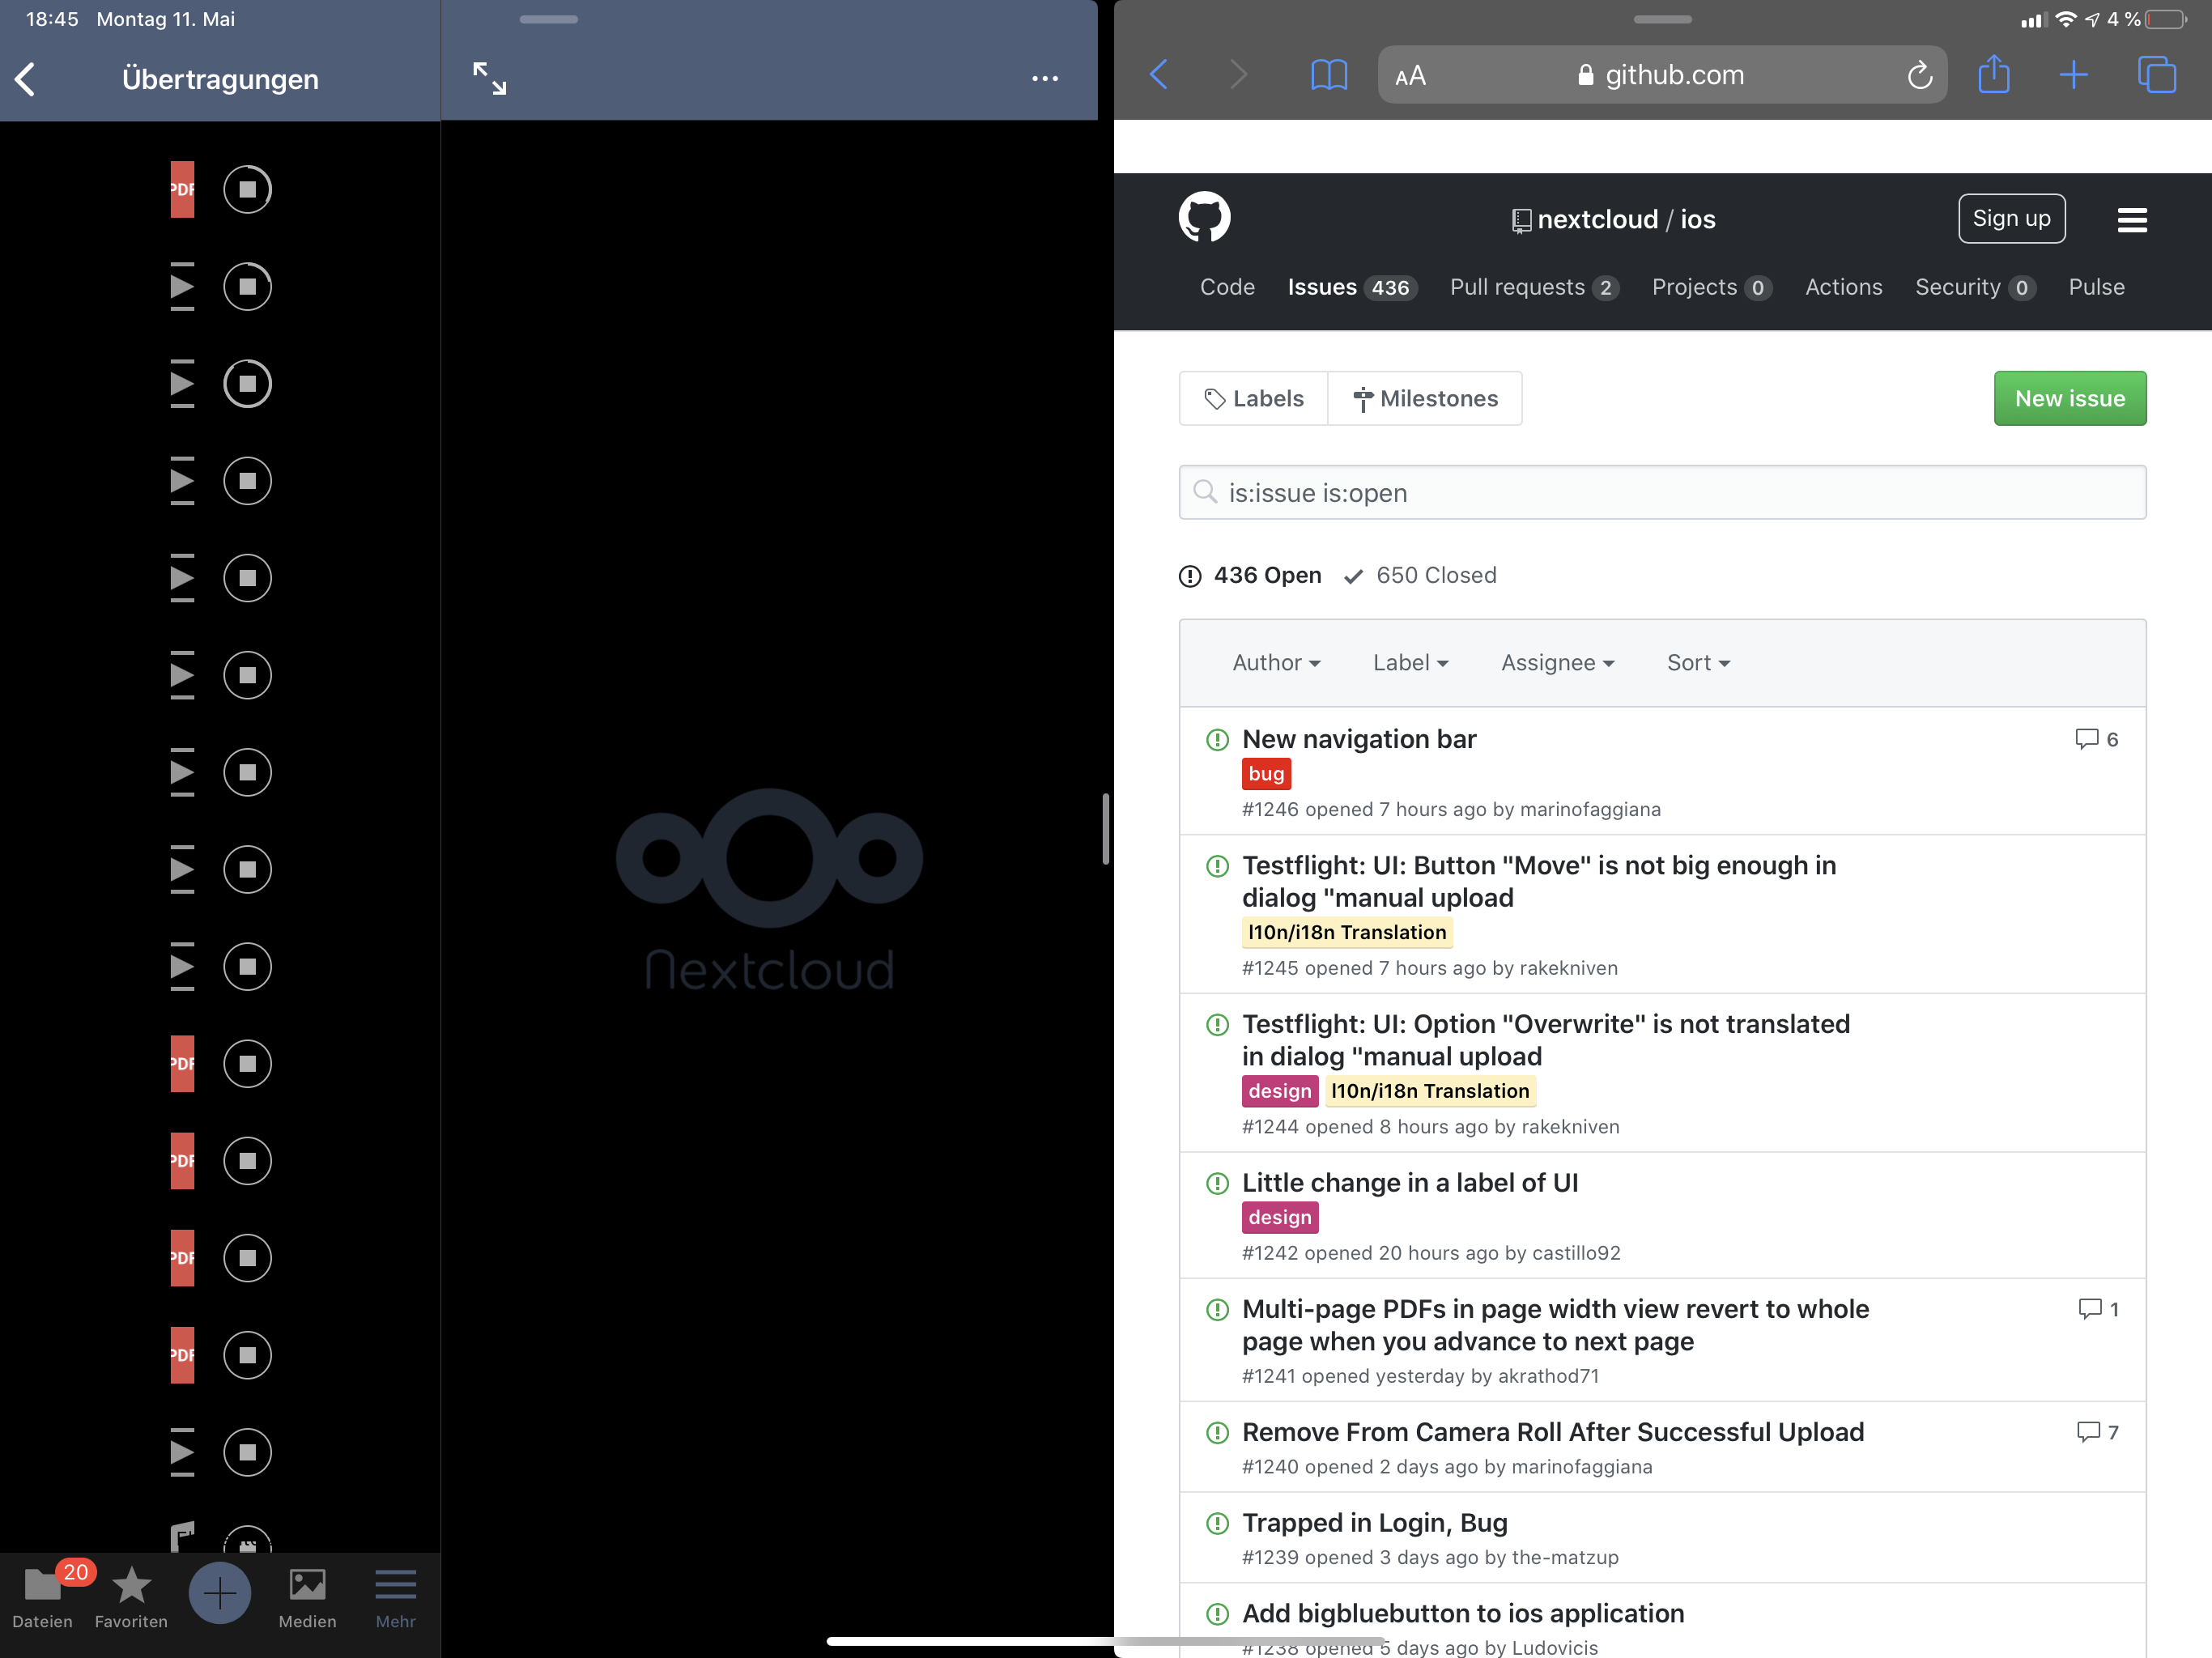Click the Labels button
This screenshot has width=2212, height=1658.
pos(1254,398)
